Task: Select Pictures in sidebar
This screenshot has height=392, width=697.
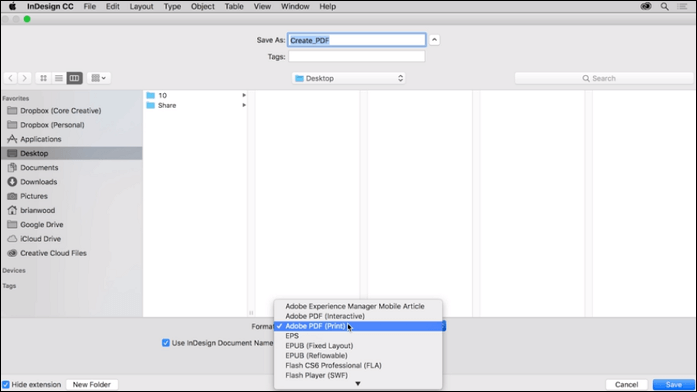Action: click(x=72, y=196)
